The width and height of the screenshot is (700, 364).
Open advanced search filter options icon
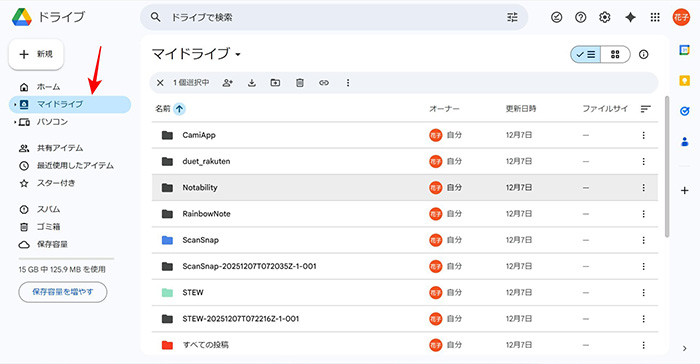tap(512, 17)
